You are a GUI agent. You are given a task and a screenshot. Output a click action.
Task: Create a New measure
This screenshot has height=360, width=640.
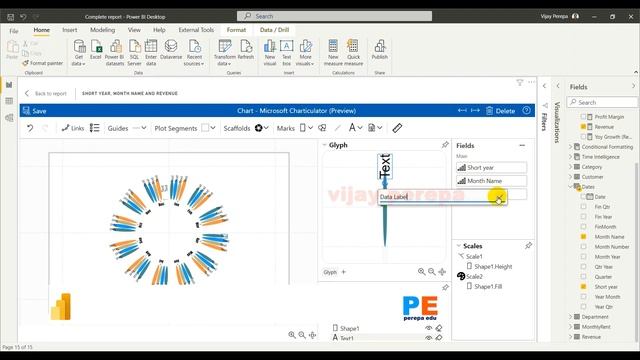click(x=333, y=52)
